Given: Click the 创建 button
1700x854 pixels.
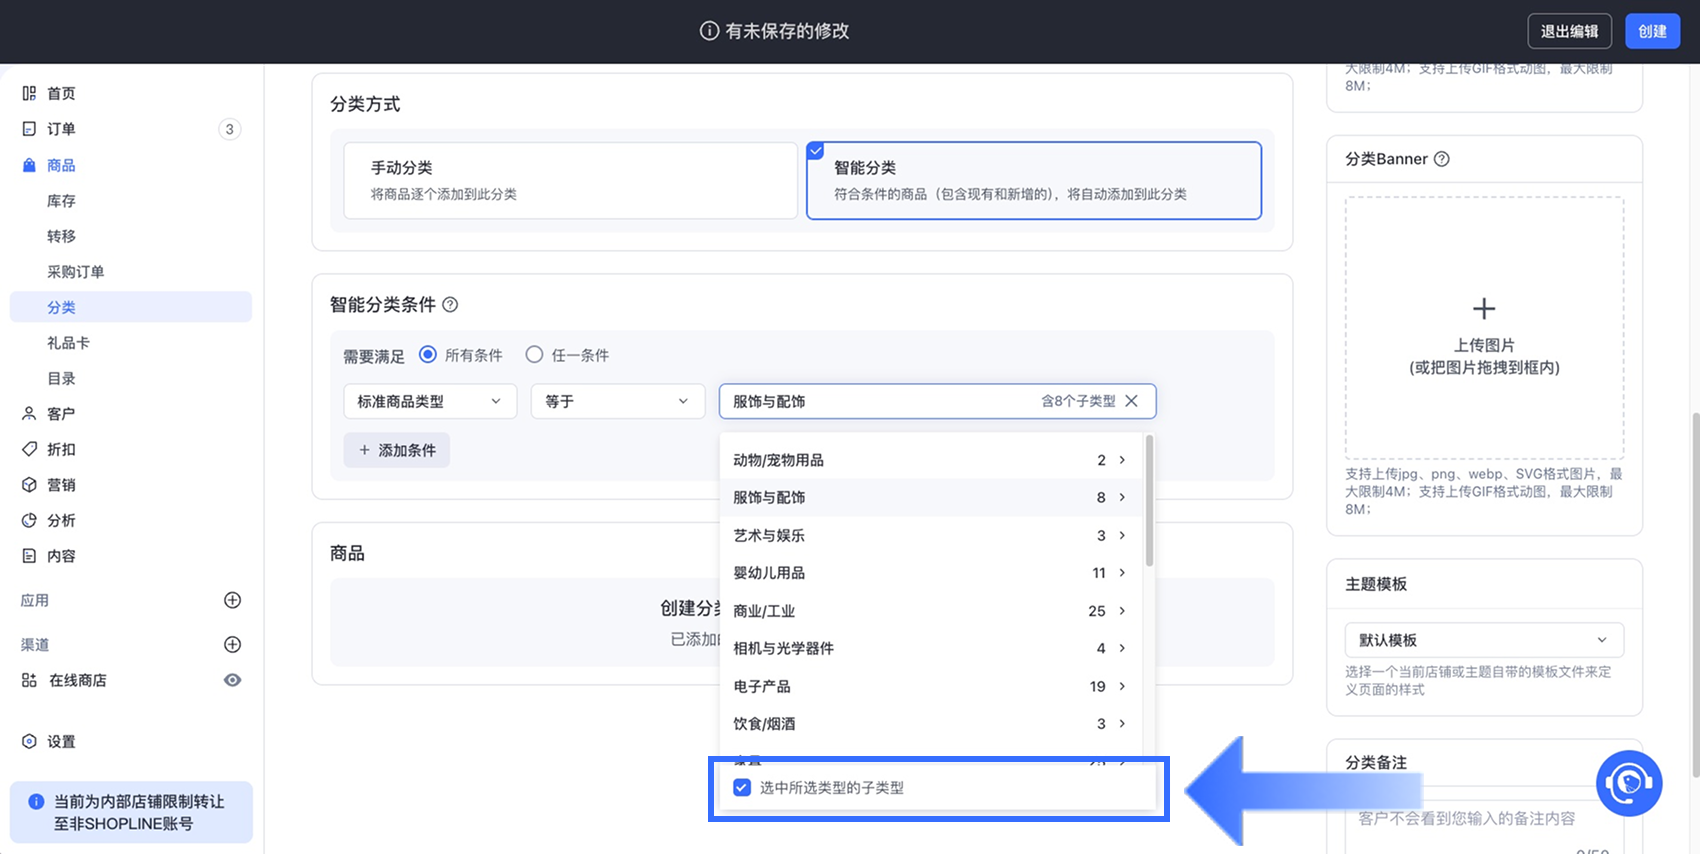Looking at the screenshot, I should [x=1652, y=31].
